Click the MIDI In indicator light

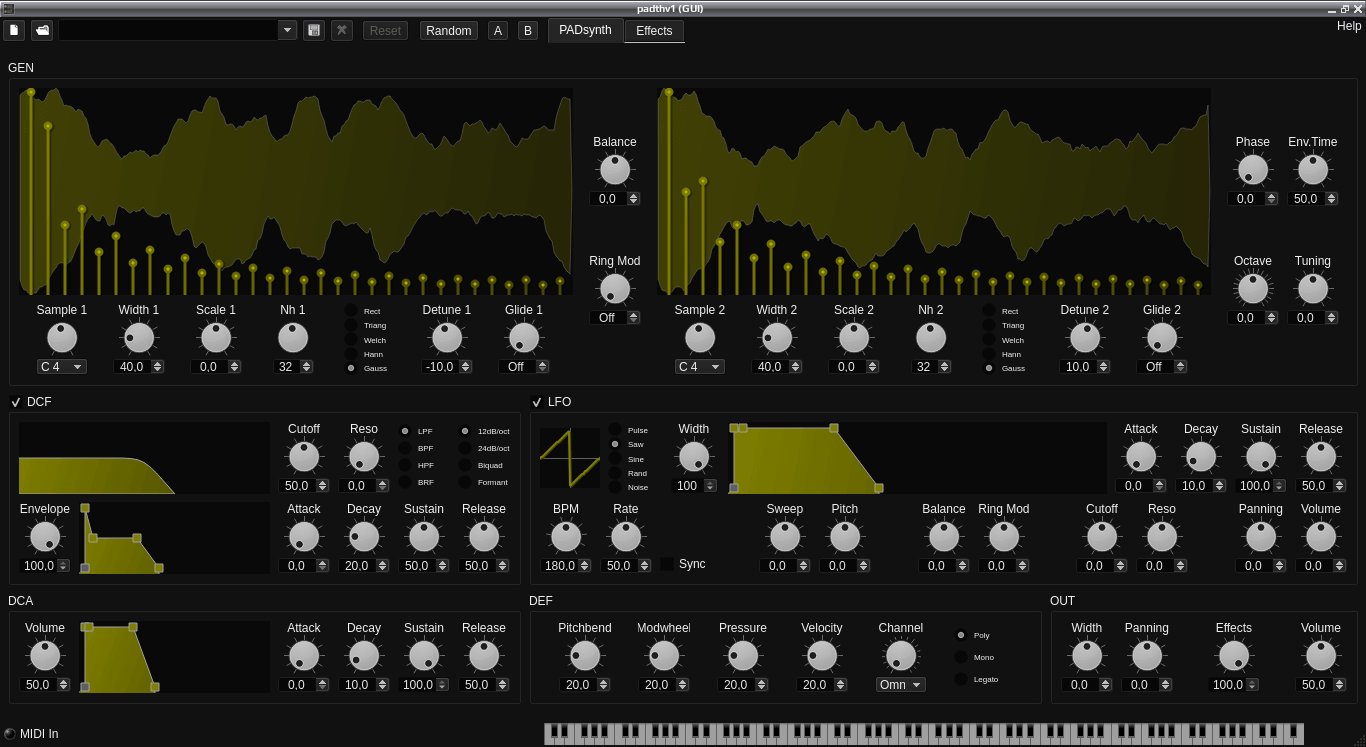pos(10,733)
